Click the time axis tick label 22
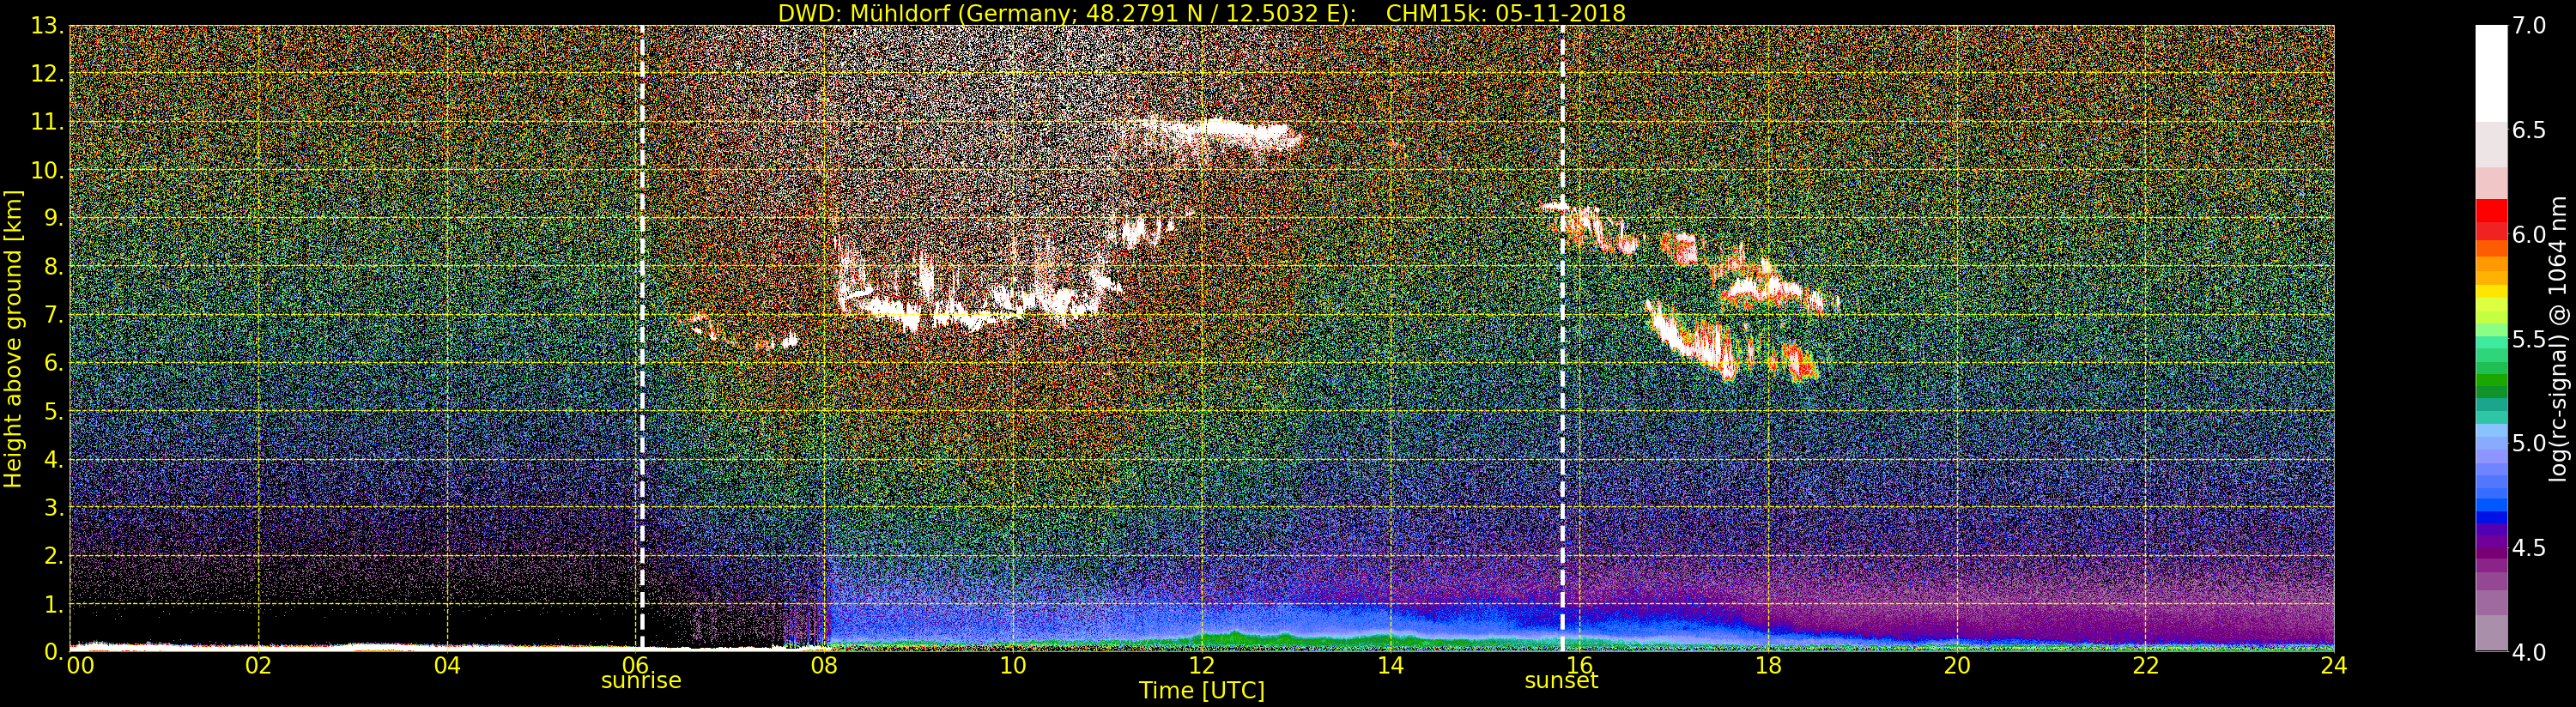 pos(2145,665)
